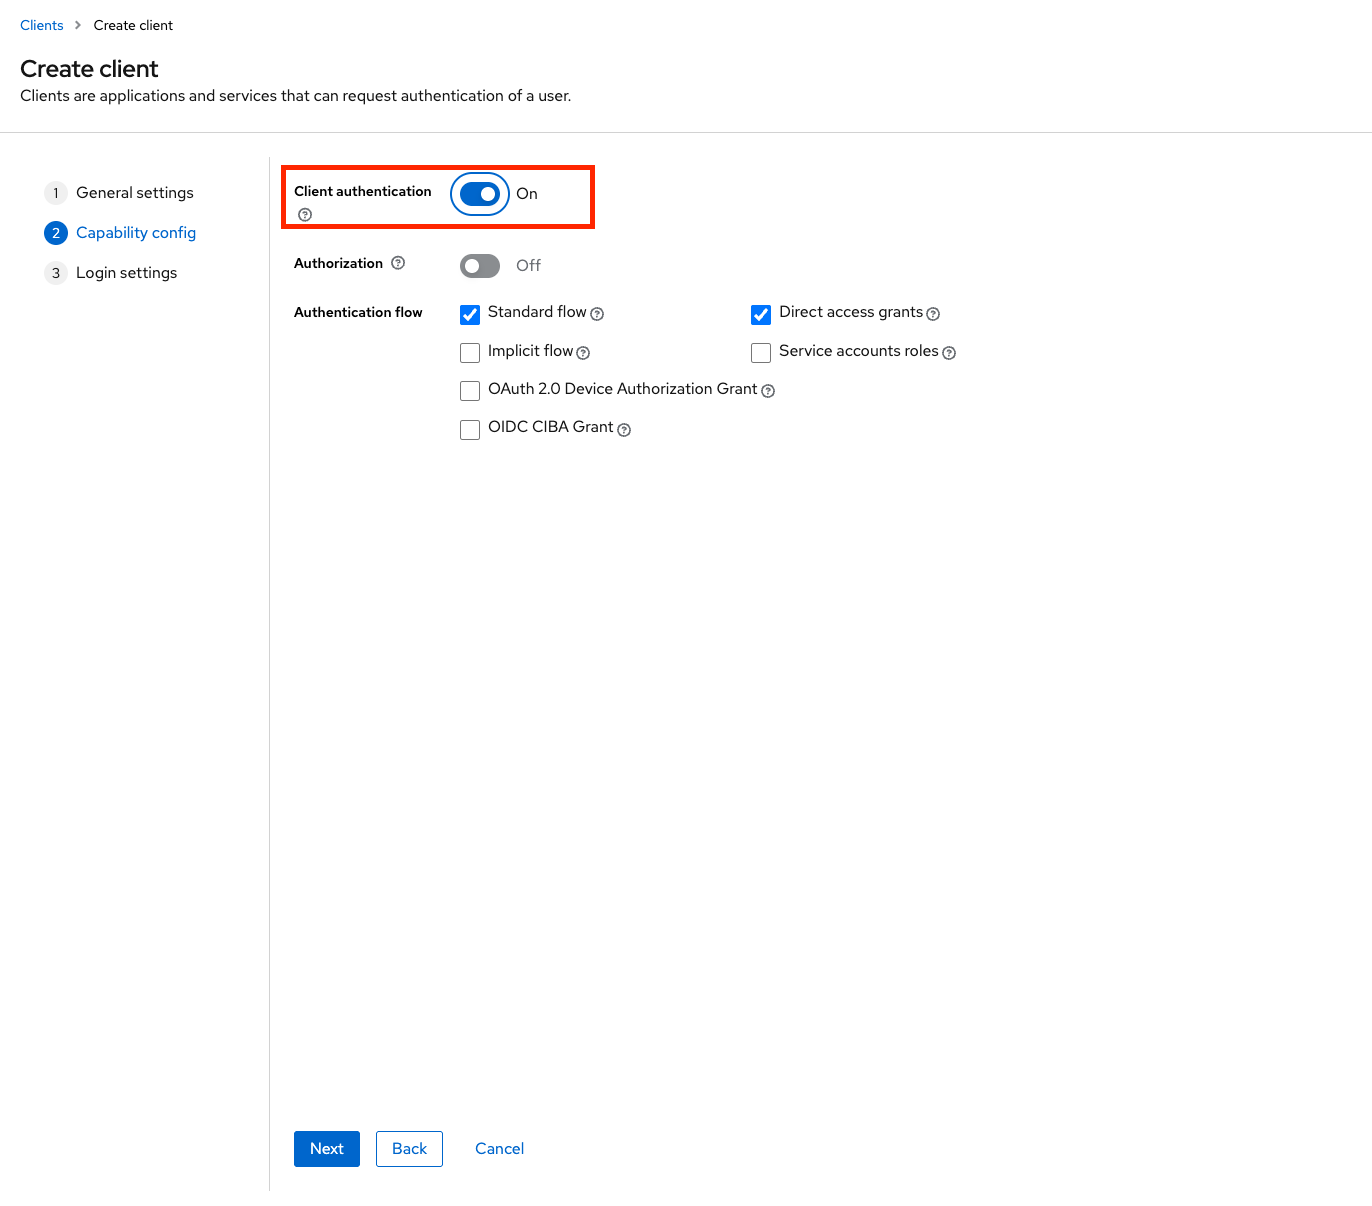1372x1206 pixels.
Task: Open help for Authorization setting
Action: (x=398, y=263)
